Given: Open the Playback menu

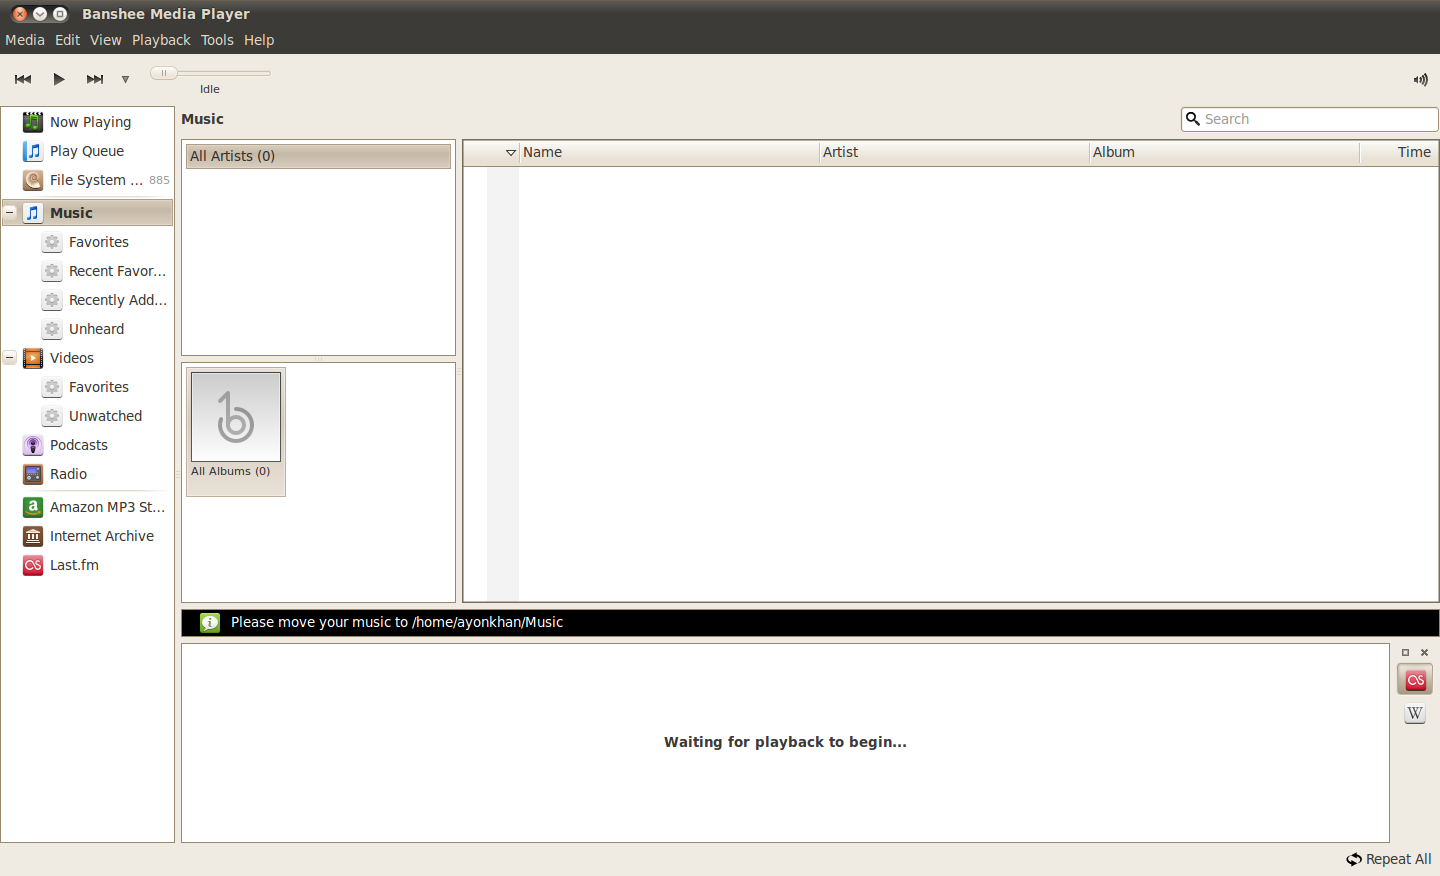Looking at the screenshot, I should pos(161,40).
